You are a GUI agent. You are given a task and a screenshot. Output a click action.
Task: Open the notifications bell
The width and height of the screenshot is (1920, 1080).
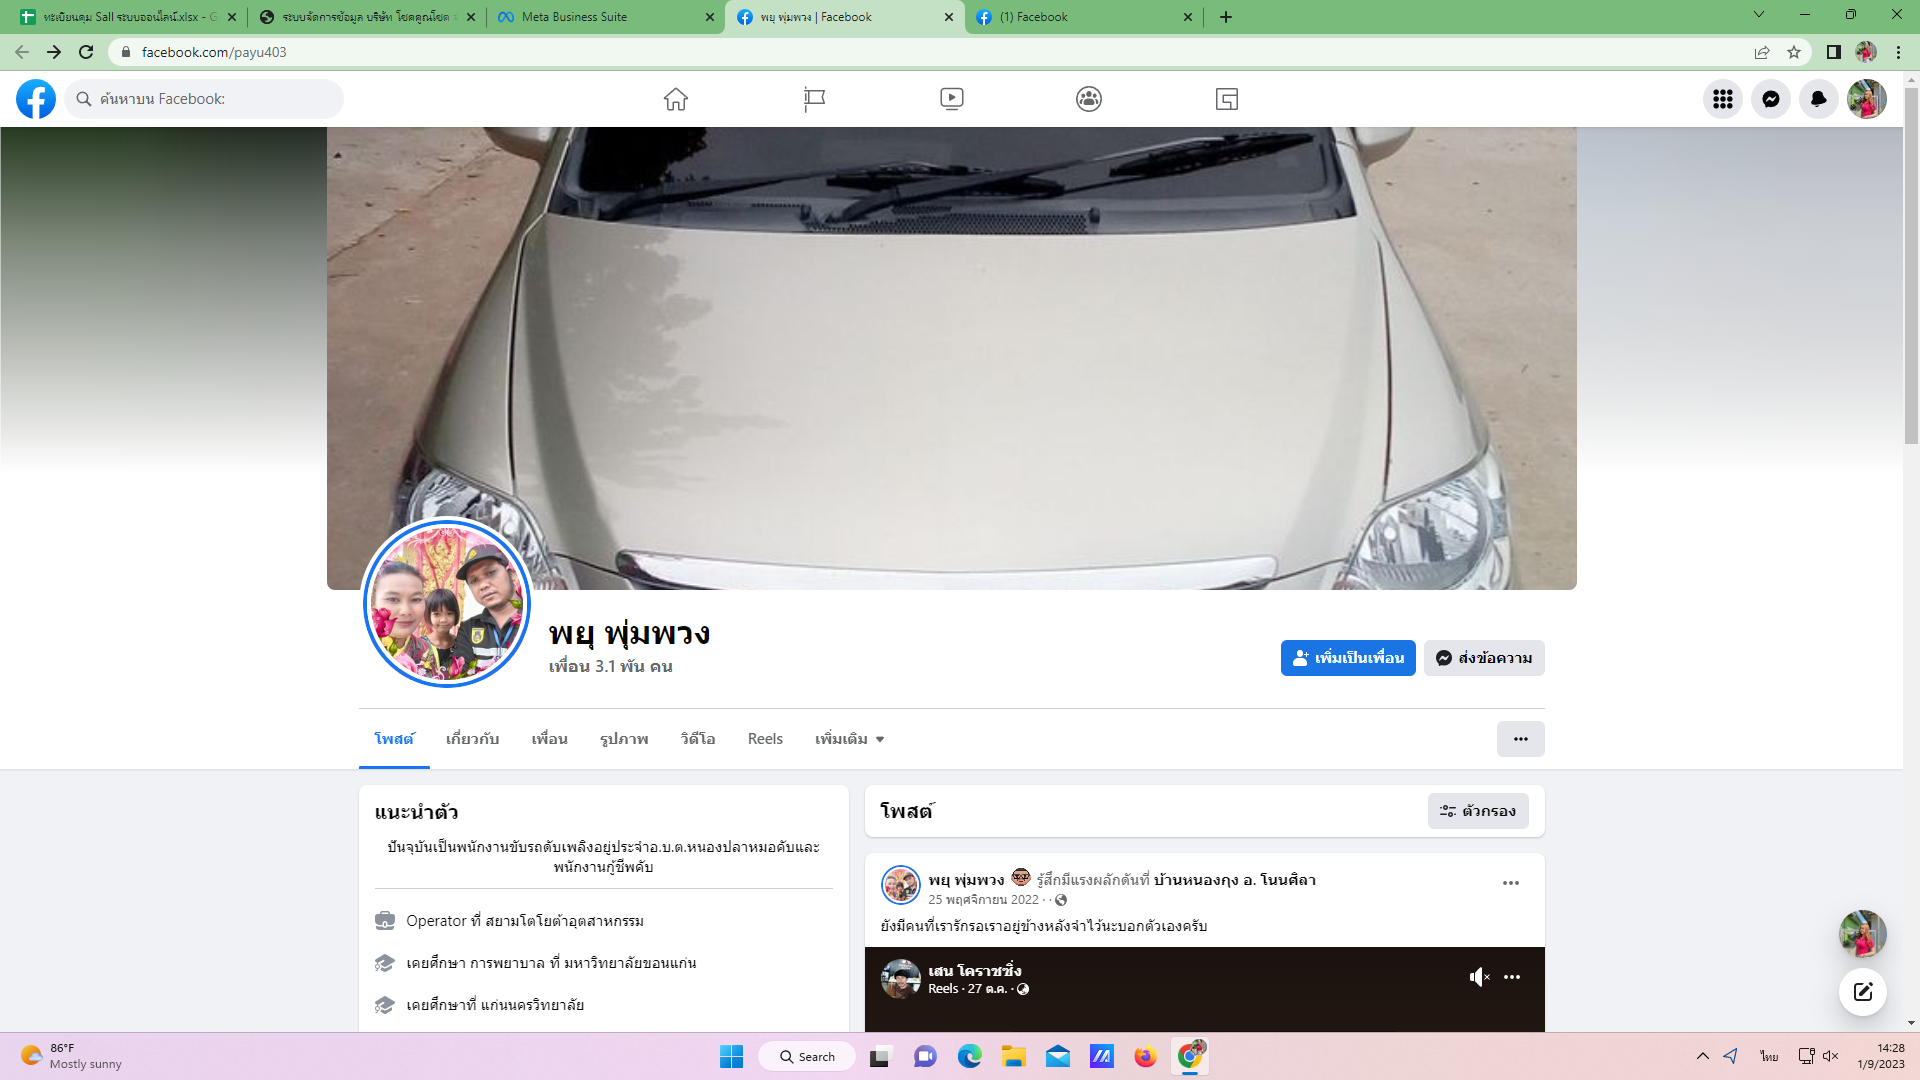(x=1819, y=99)
